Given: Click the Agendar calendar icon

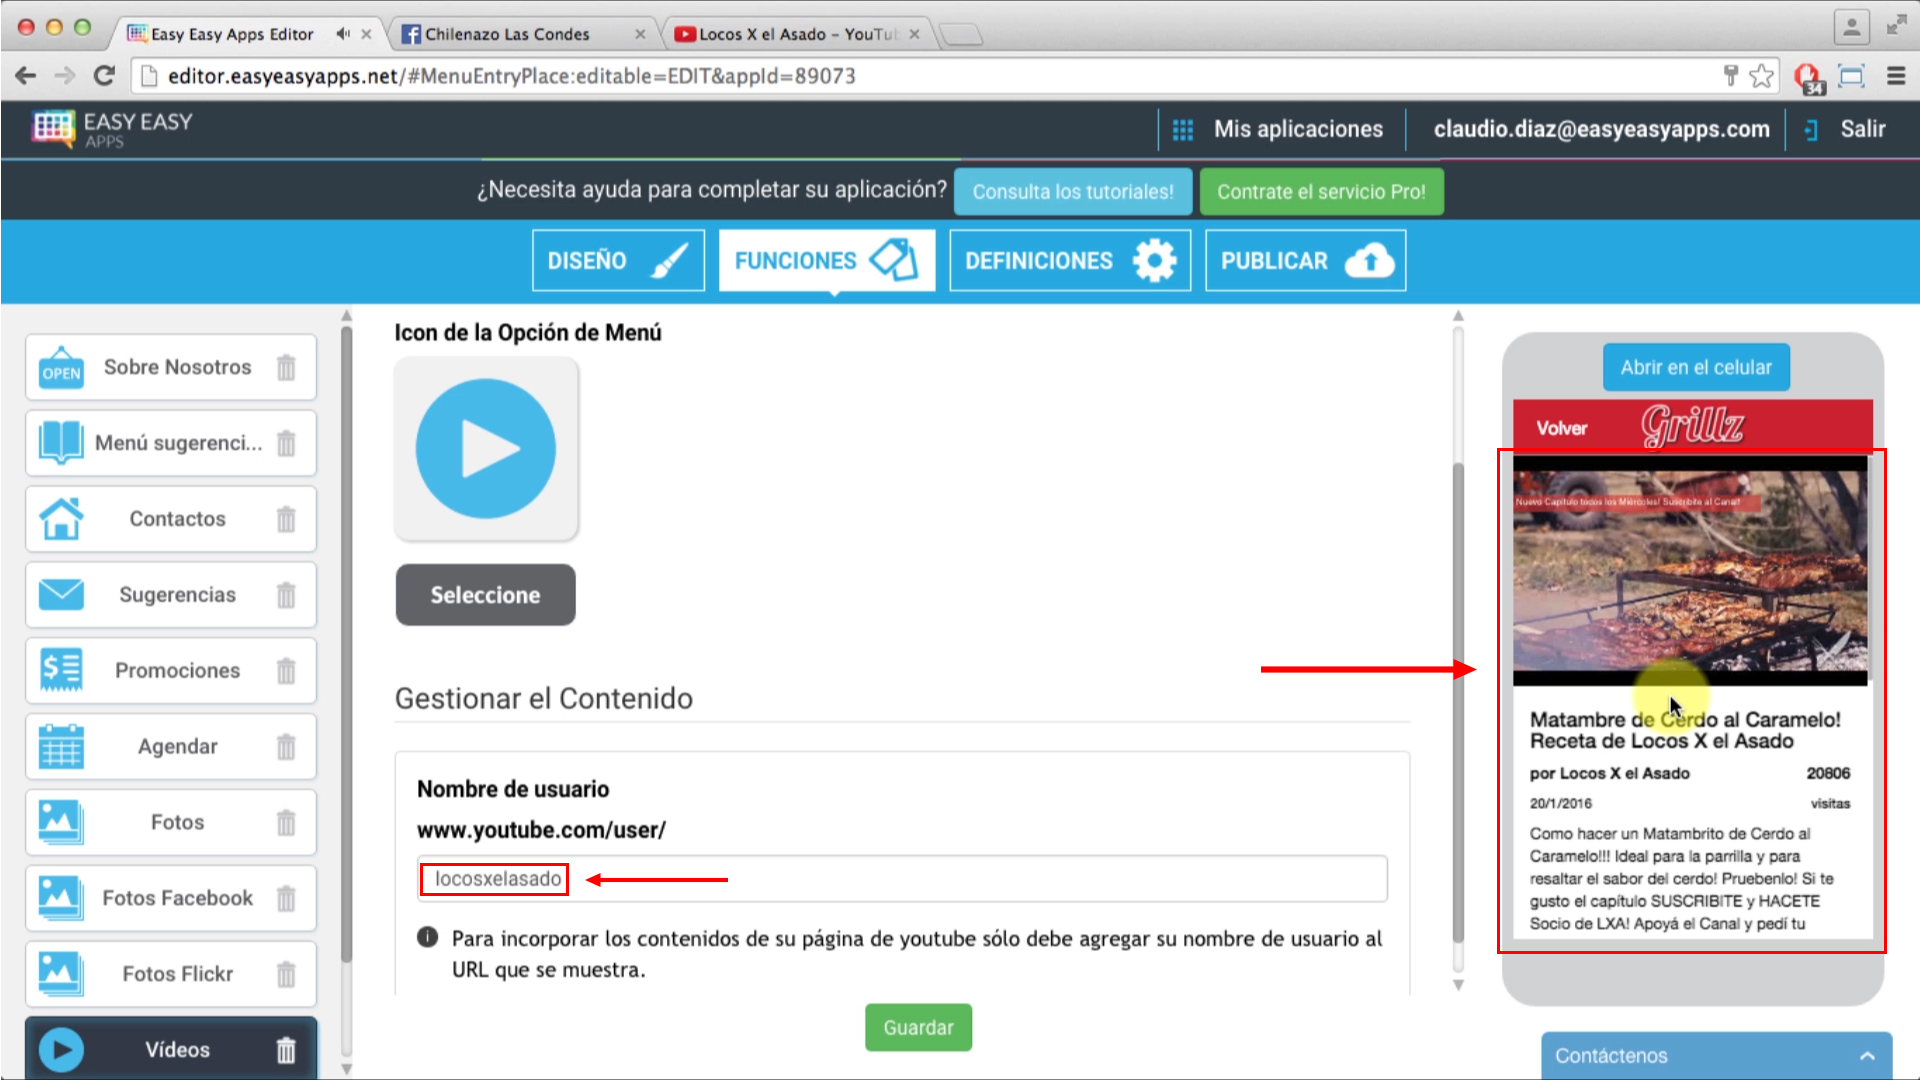Looking at the screenshot, I should point(61,746).
